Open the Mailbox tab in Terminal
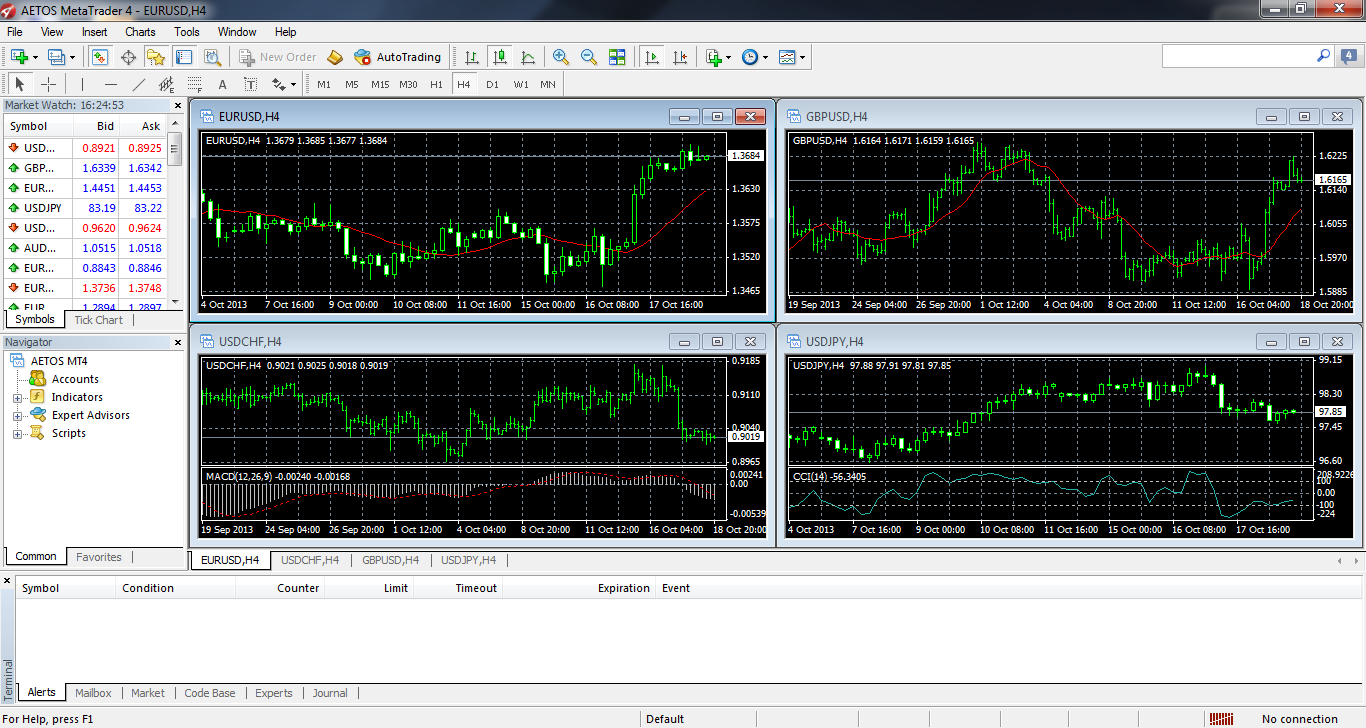 pos(93,693)
